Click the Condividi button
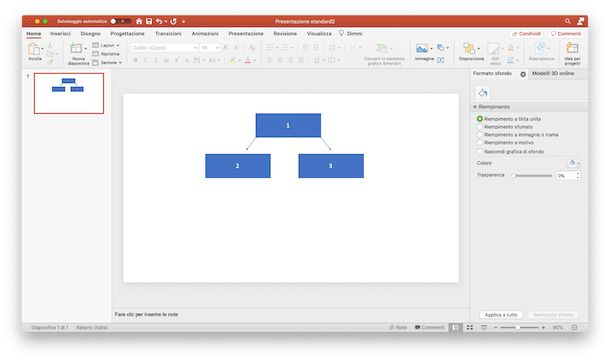Viewport: 610px width, 361px height. [526, 34]
